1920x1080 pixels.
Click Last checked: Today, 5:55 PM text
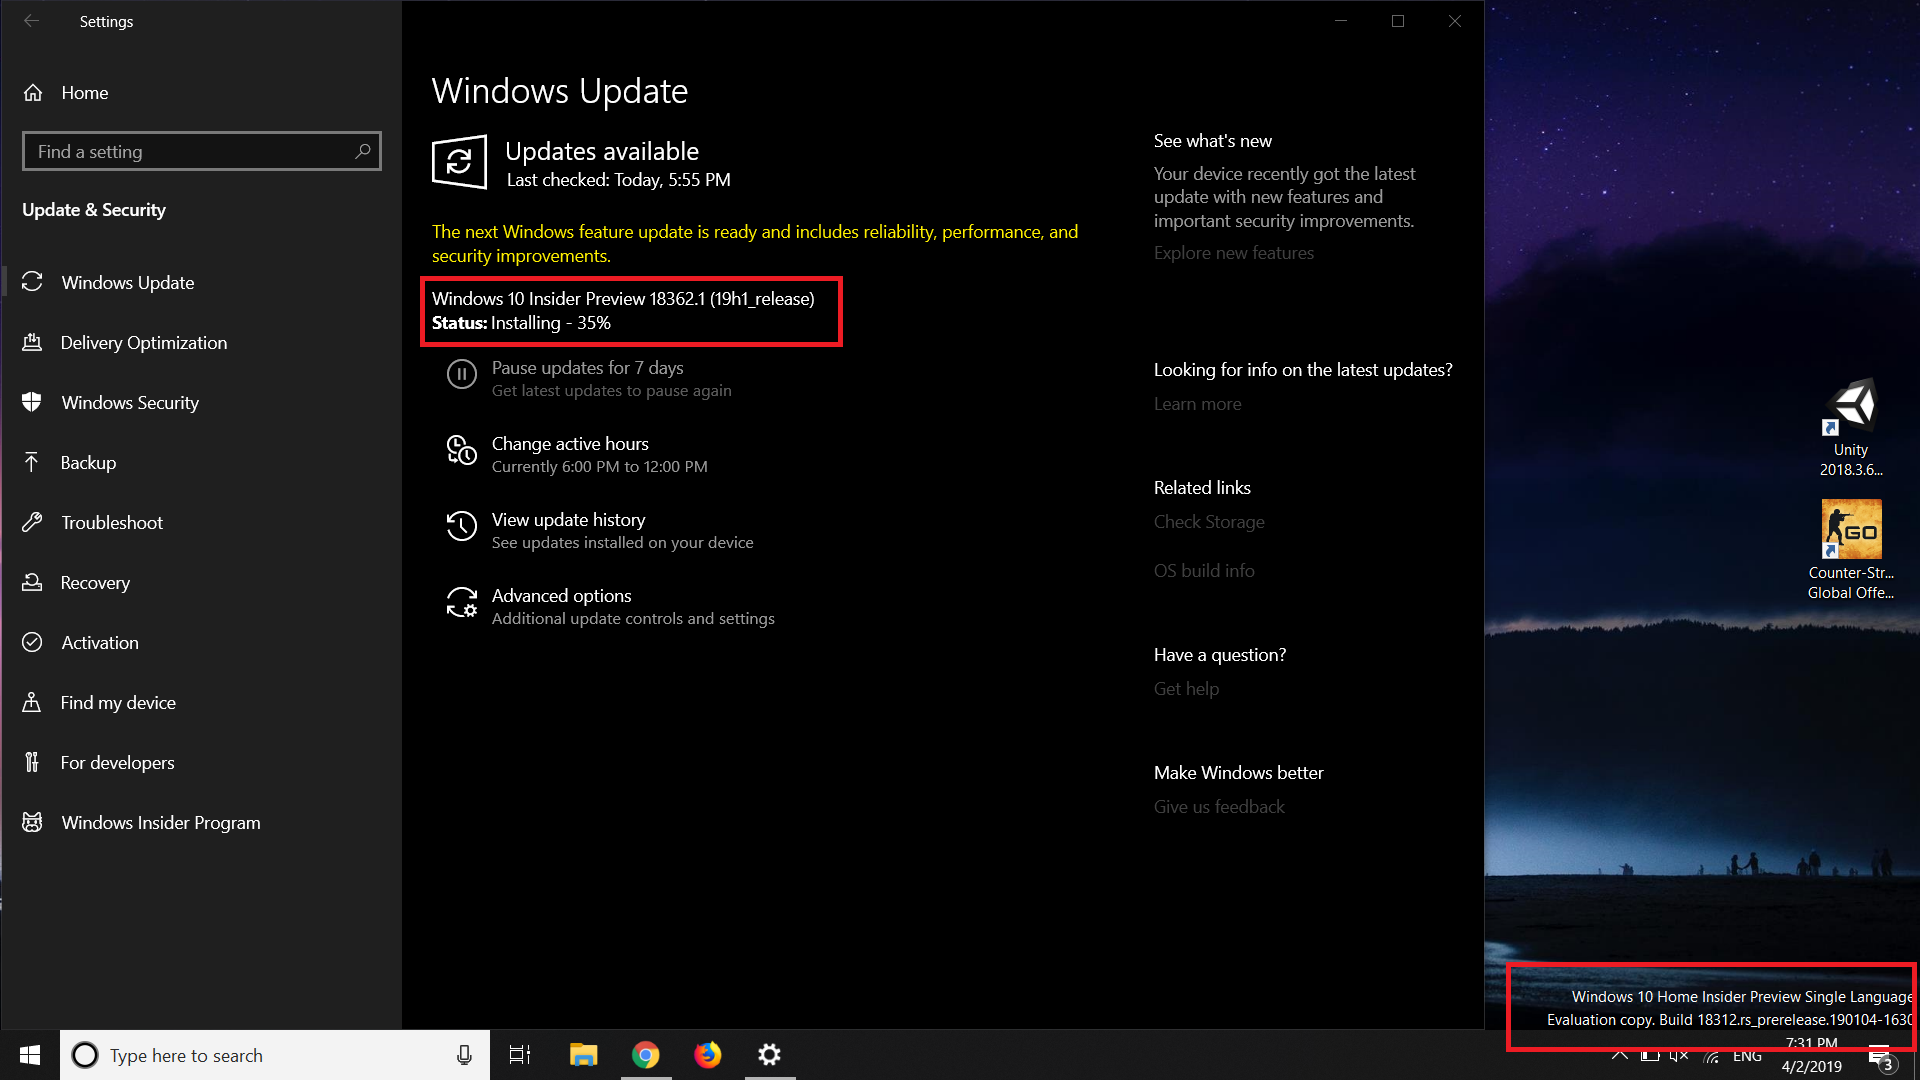(x=618, y=180)
